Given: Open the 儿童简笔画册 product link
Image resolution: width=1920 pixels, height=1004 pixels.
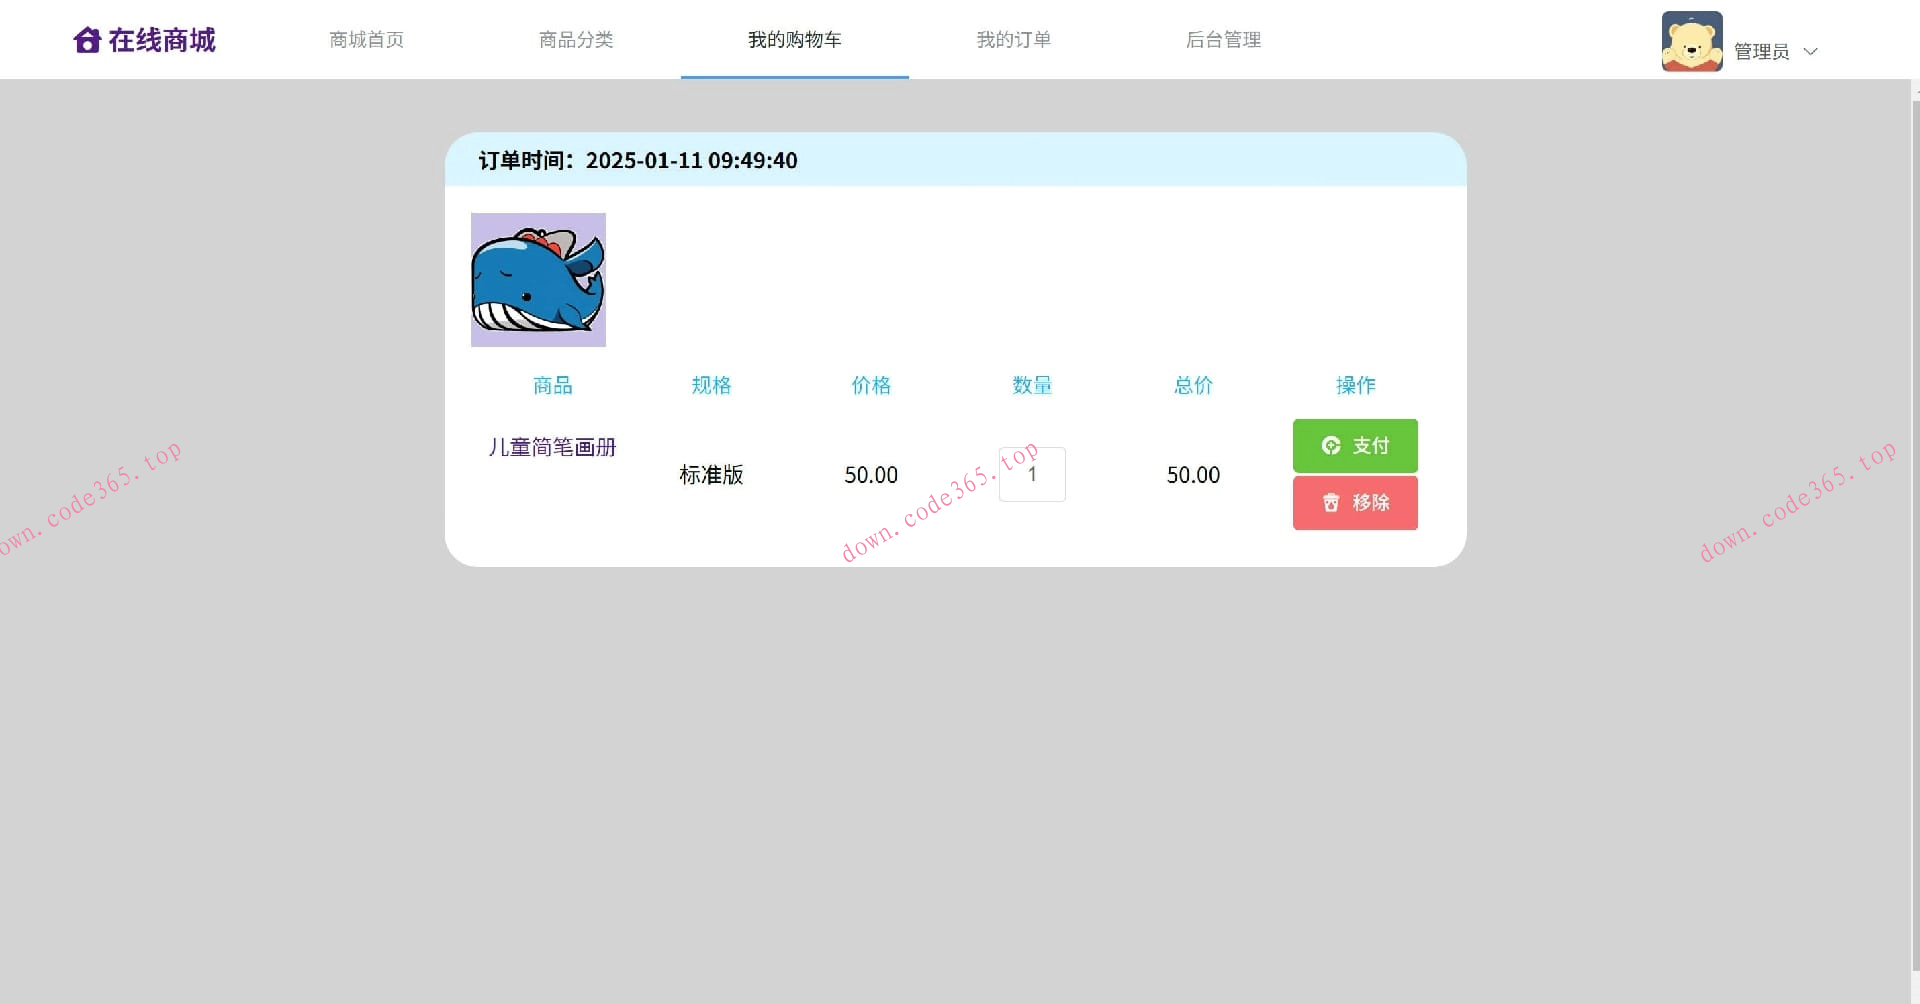Looking at the screenshot, I should (551, 447).
